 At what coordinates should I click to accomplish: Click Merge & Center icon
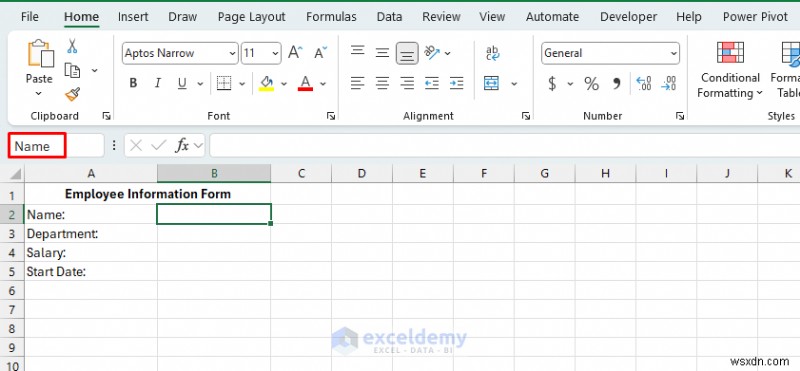[x=491, y=83]
